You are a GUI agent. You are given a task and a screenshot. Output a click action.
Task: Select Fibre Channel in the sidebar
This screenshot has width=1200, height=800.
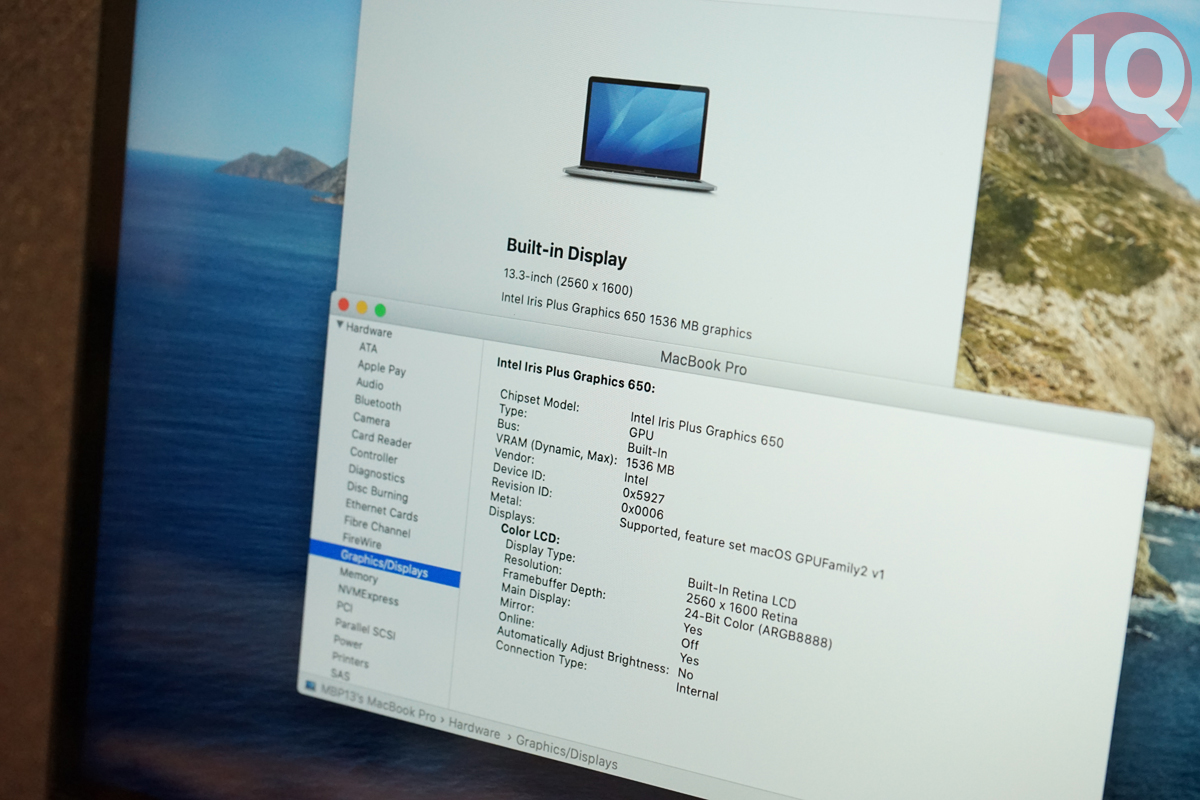(x=377, y=527)
